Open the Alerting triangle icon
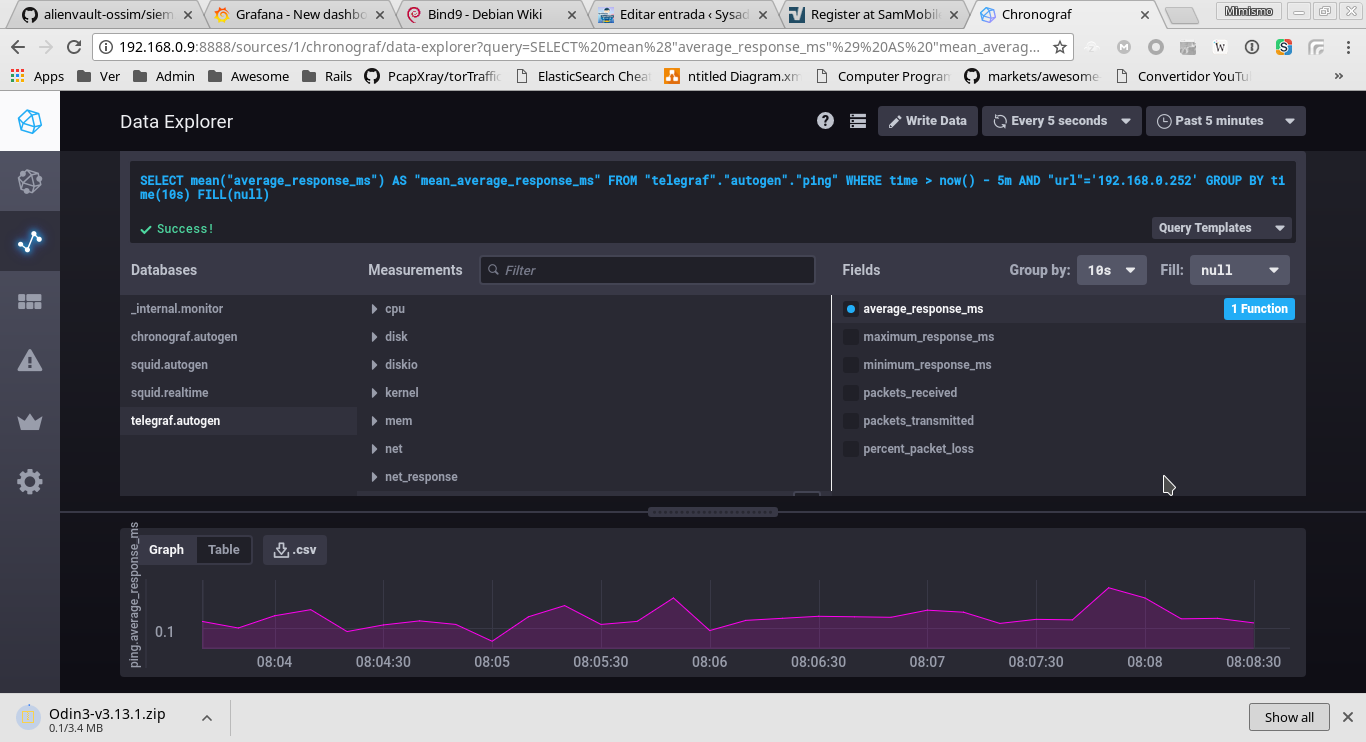 (29, 360)
